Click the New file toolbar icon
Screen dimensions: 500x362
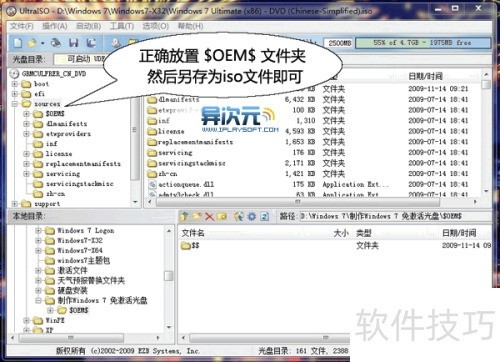pyautogui.click(x=18, y=43)
